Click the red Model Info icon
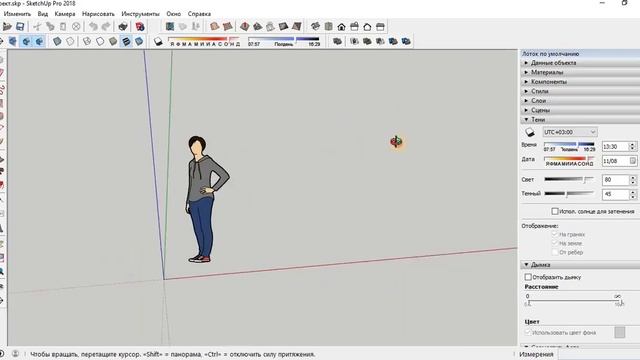The image size is (640, 360). [140, 27]
